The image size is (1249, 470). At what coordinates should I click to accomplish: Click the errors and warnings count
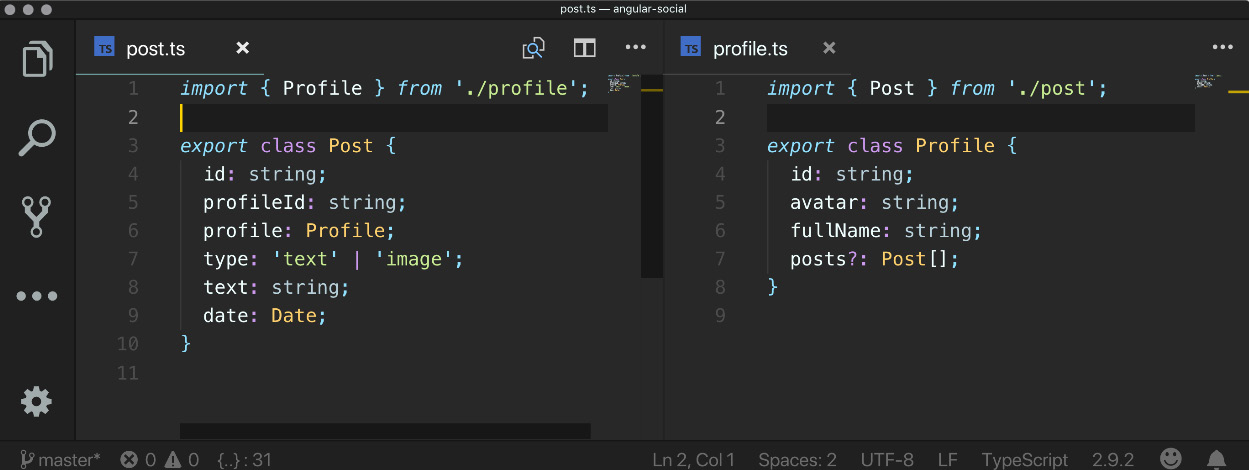[x=160, y=460]
